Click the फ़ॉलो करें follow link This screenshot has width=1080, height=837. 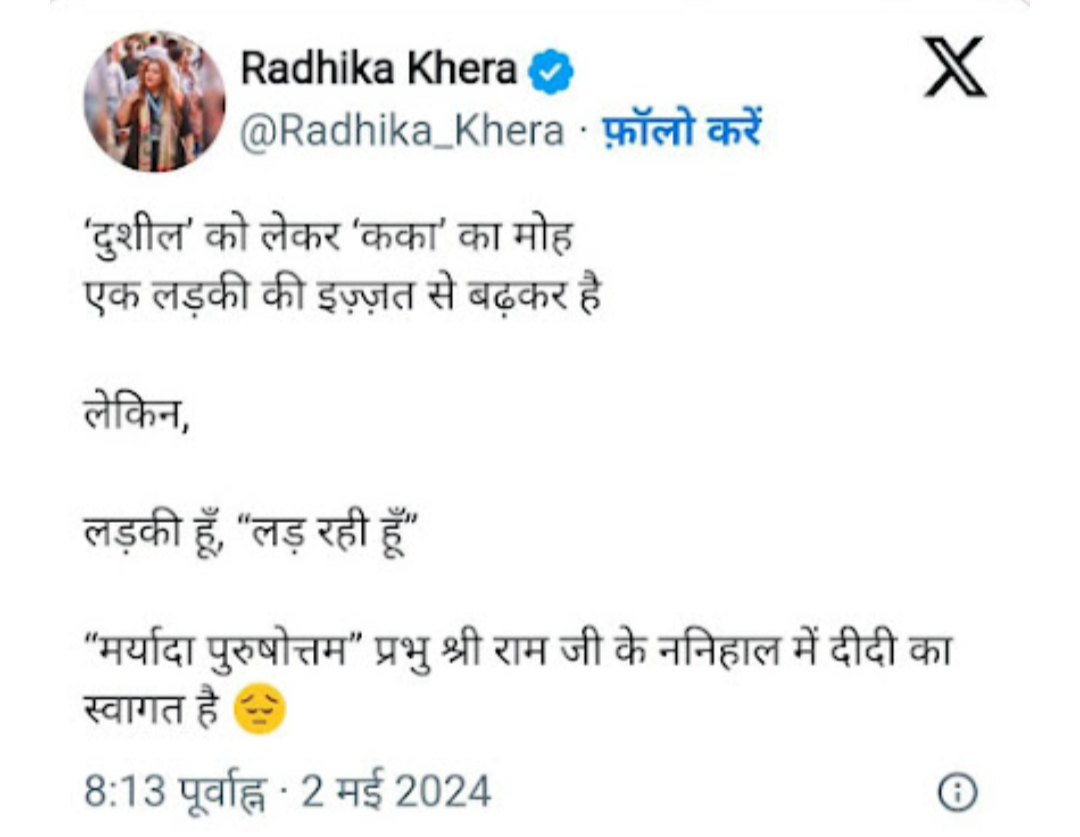(681, 131)
